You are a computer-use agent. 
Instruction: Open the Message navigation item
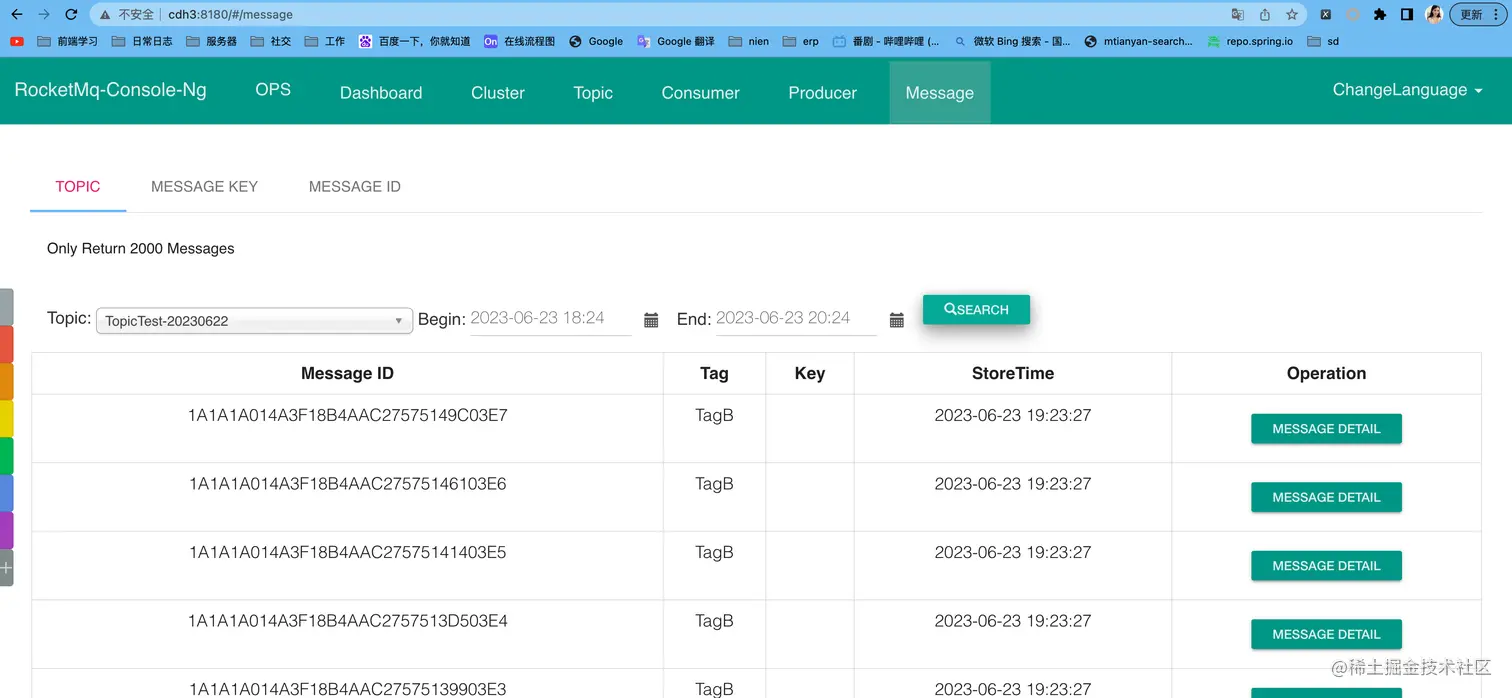pyautogui.click(x=939, y=93)
